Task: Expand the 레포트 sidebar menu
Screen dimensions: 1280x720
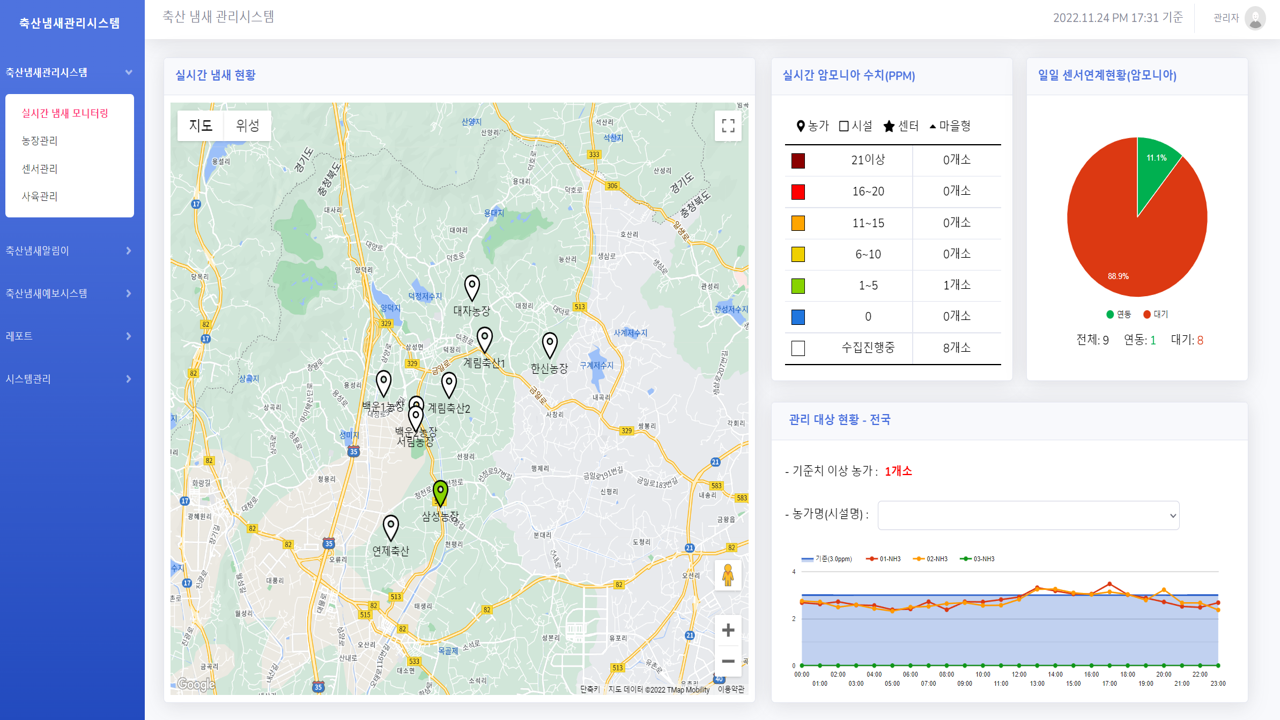Action: click(x=69, y=336)
